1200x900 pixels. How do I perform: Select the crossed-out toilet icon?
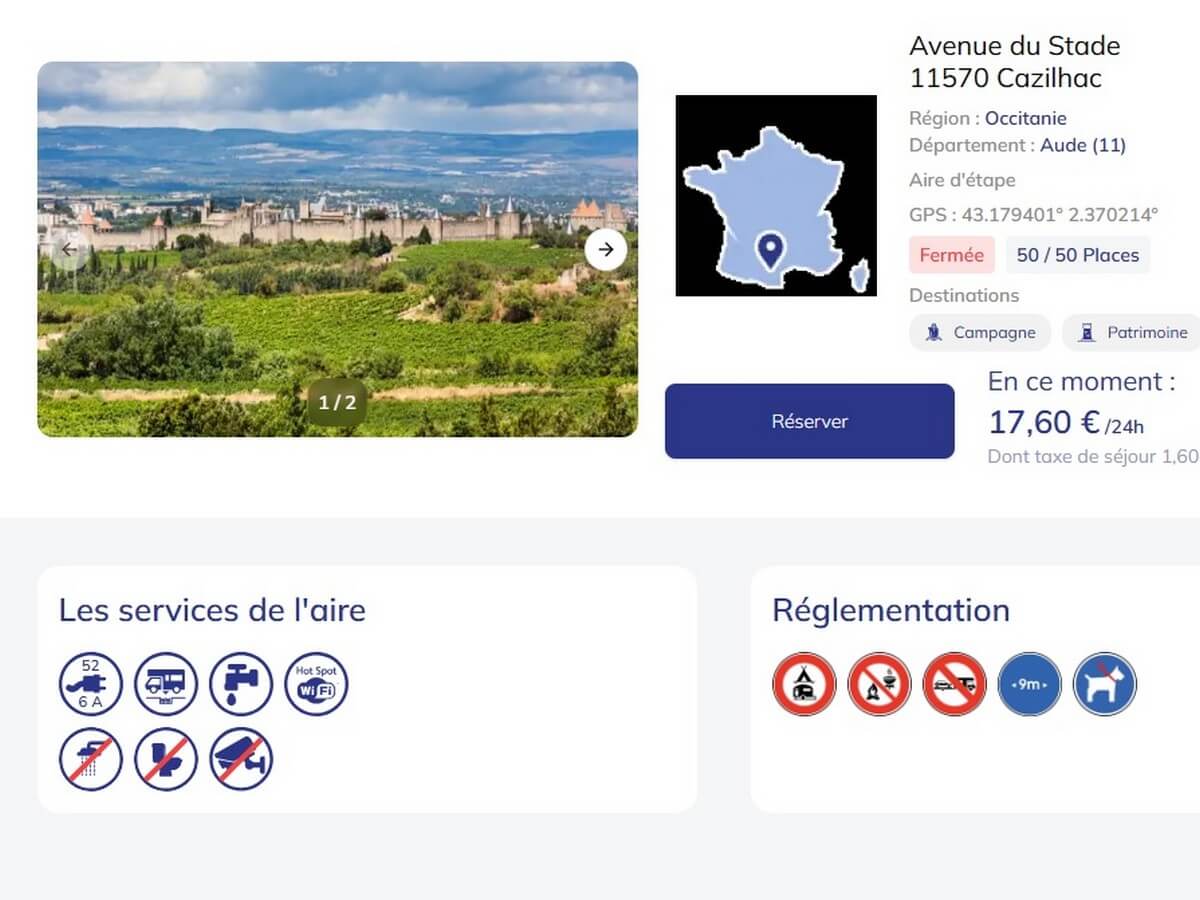(x=166, y=759)
